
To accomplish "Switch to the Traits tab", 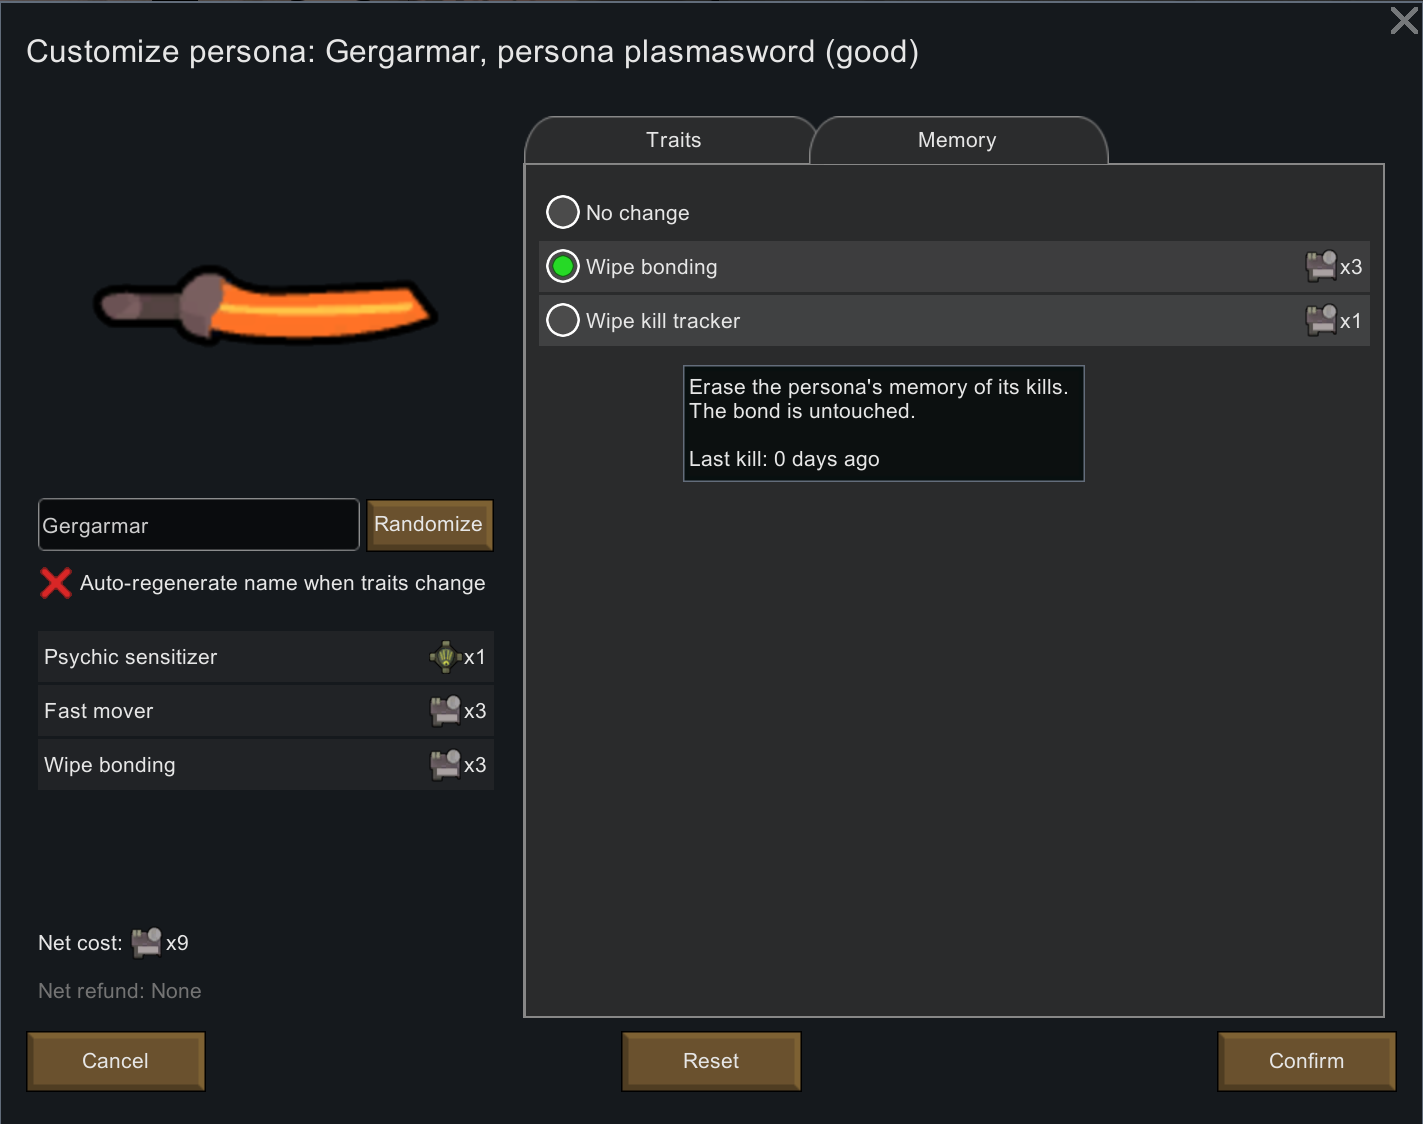I will pos(672,140).
